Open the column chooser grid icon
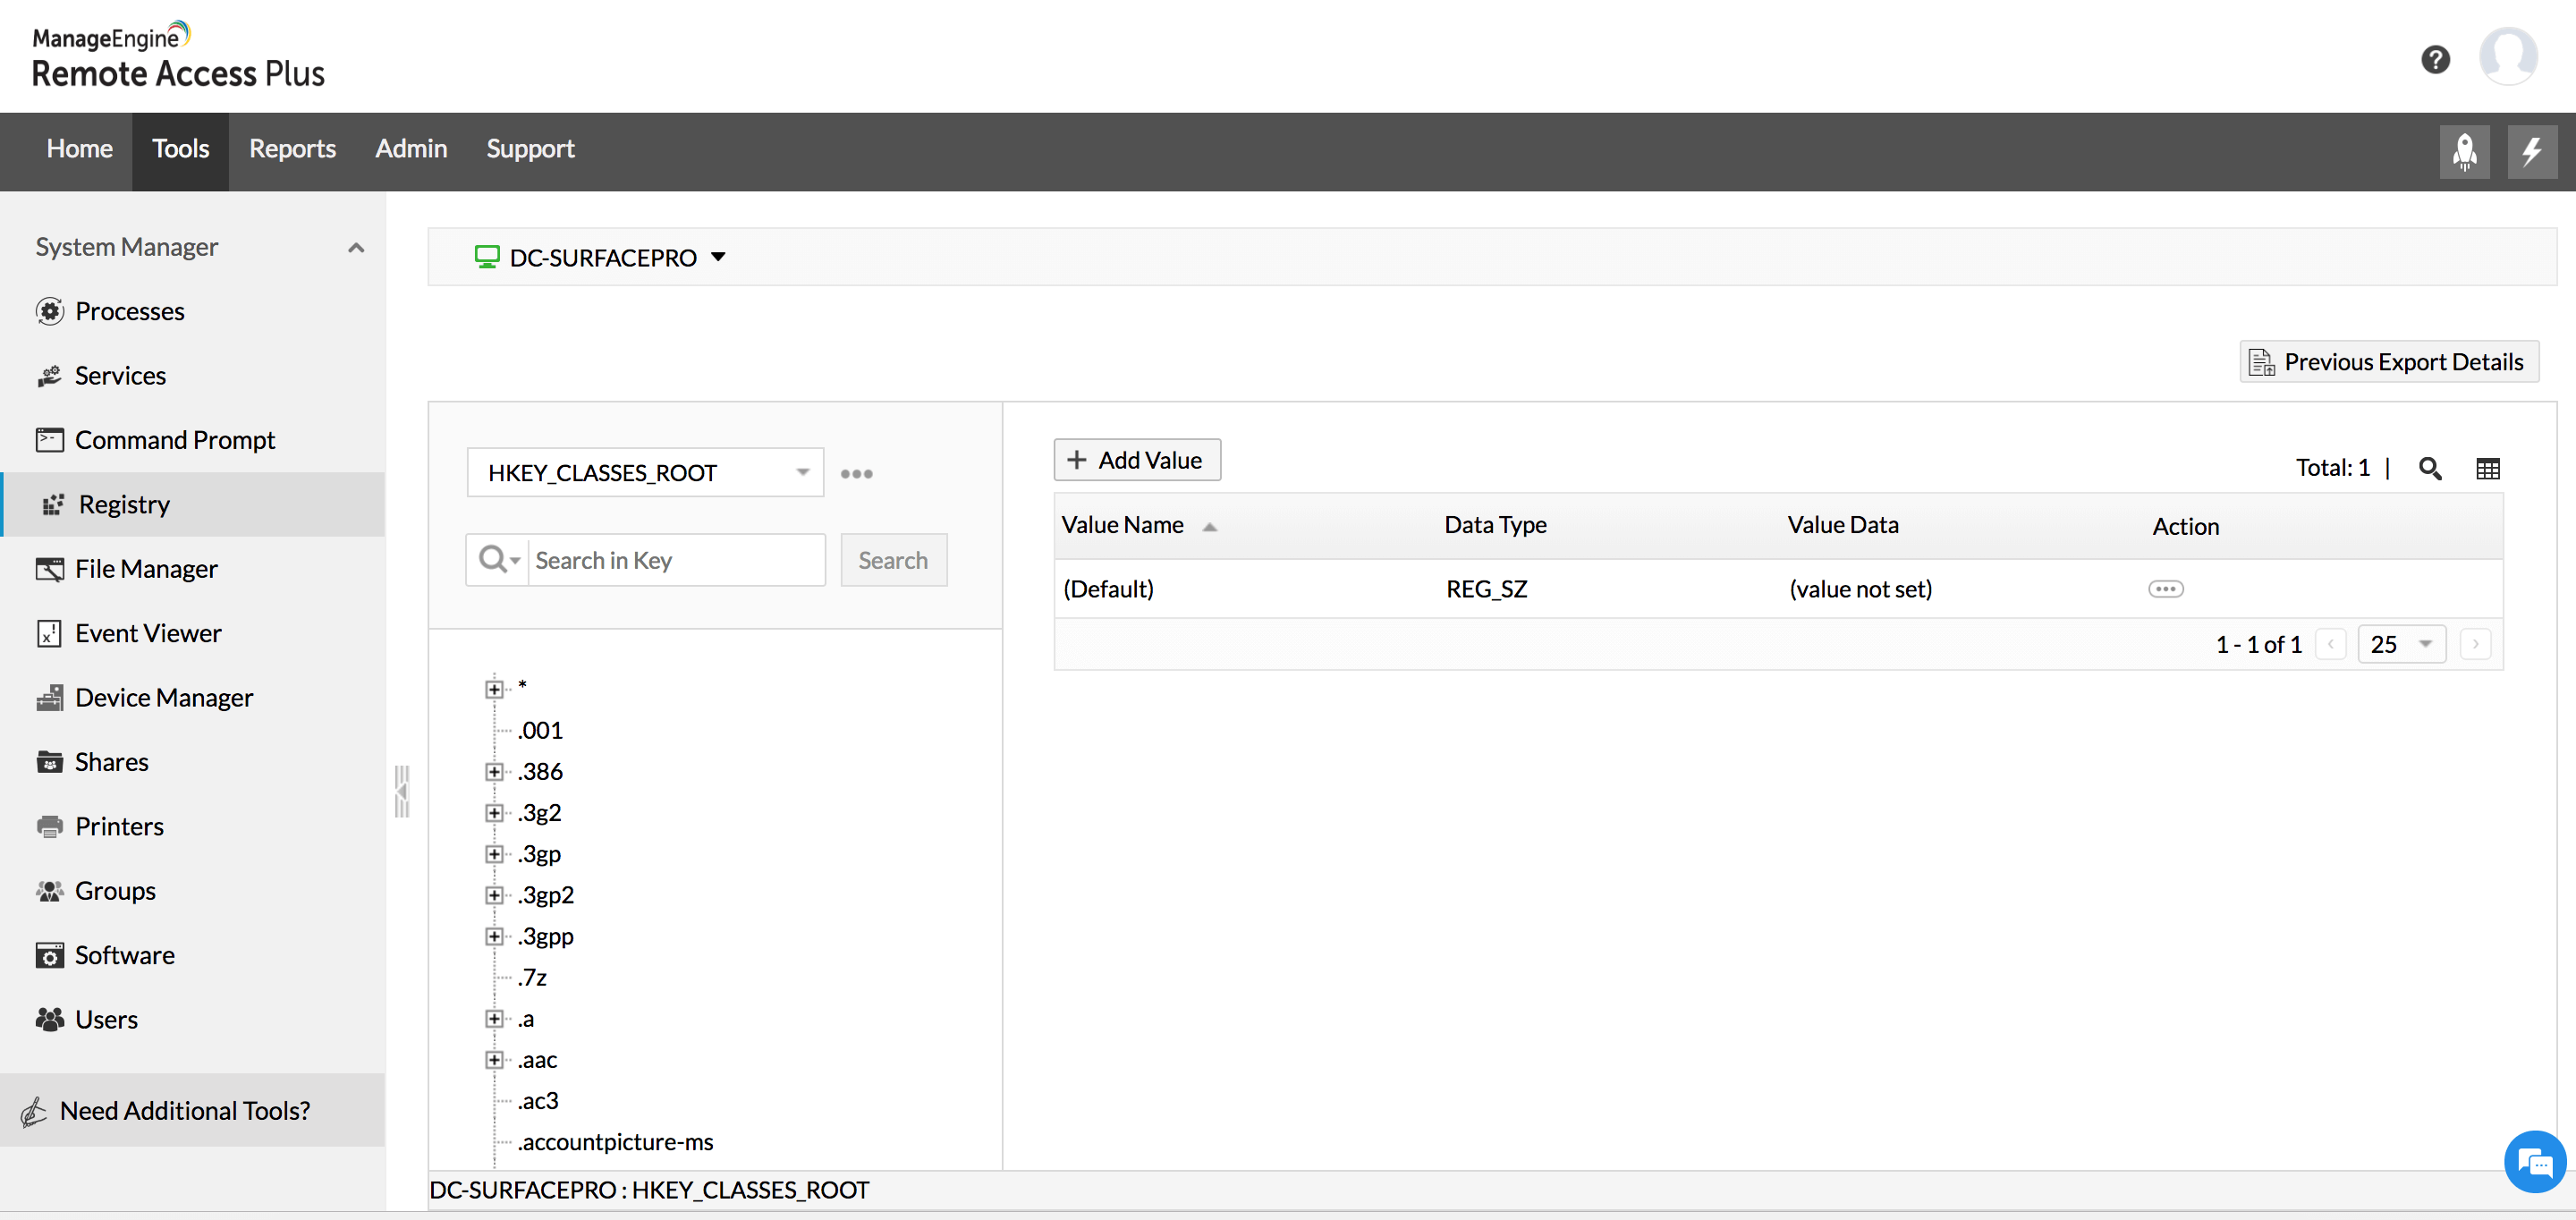Viewport: 2576px width, 1220px height. (x=2487, y=468)
